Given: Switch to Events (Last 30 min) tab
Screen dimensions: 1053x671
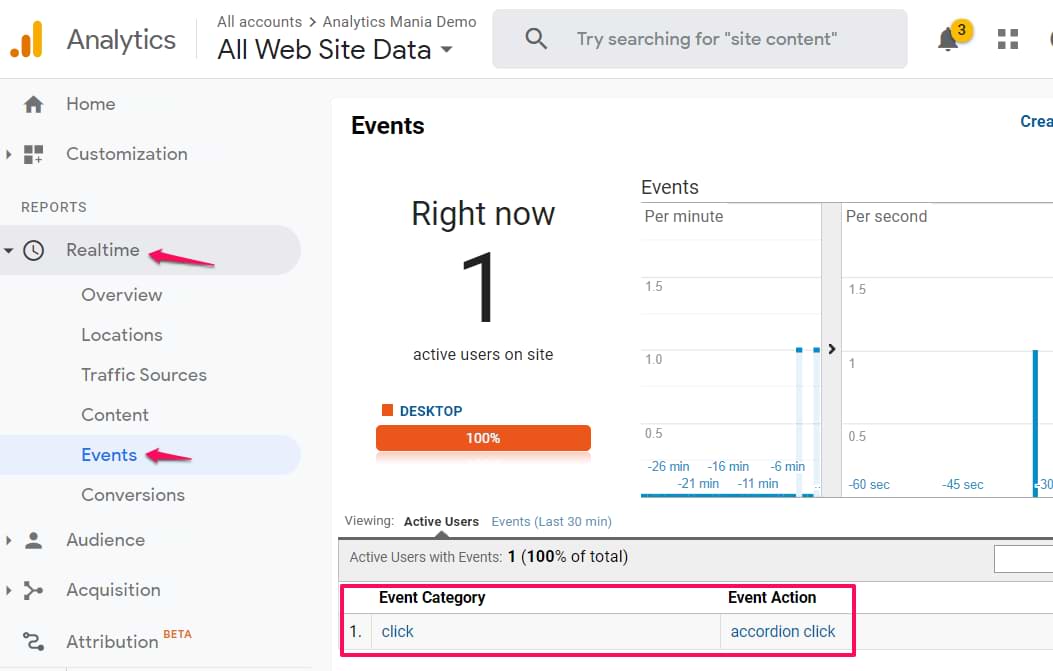Looking at the screenshot, I should [551, 521].
